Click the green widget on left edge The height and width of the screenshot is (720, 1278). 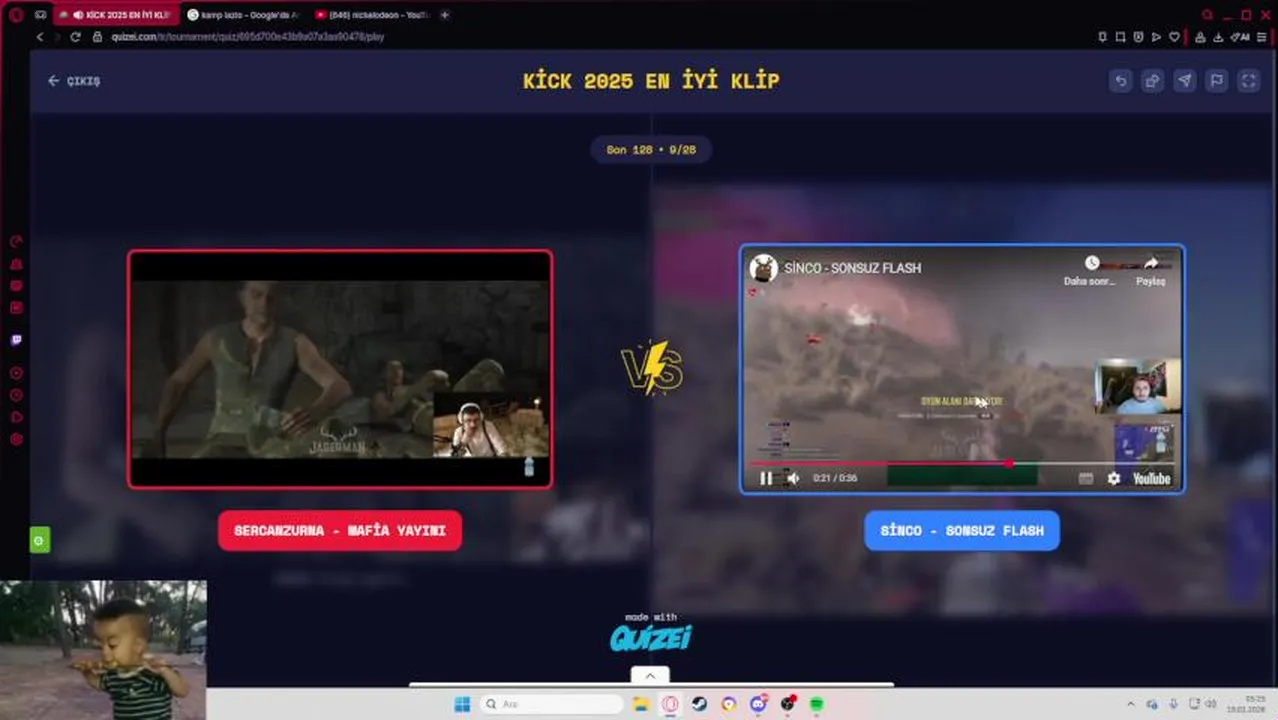[x=39, y=541]
